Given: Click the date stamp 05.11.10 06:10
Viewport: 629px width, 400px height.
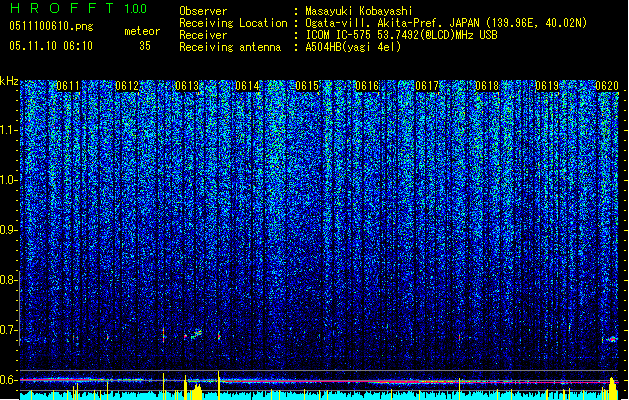Looking at the screenshot, I should pos(51,46).
